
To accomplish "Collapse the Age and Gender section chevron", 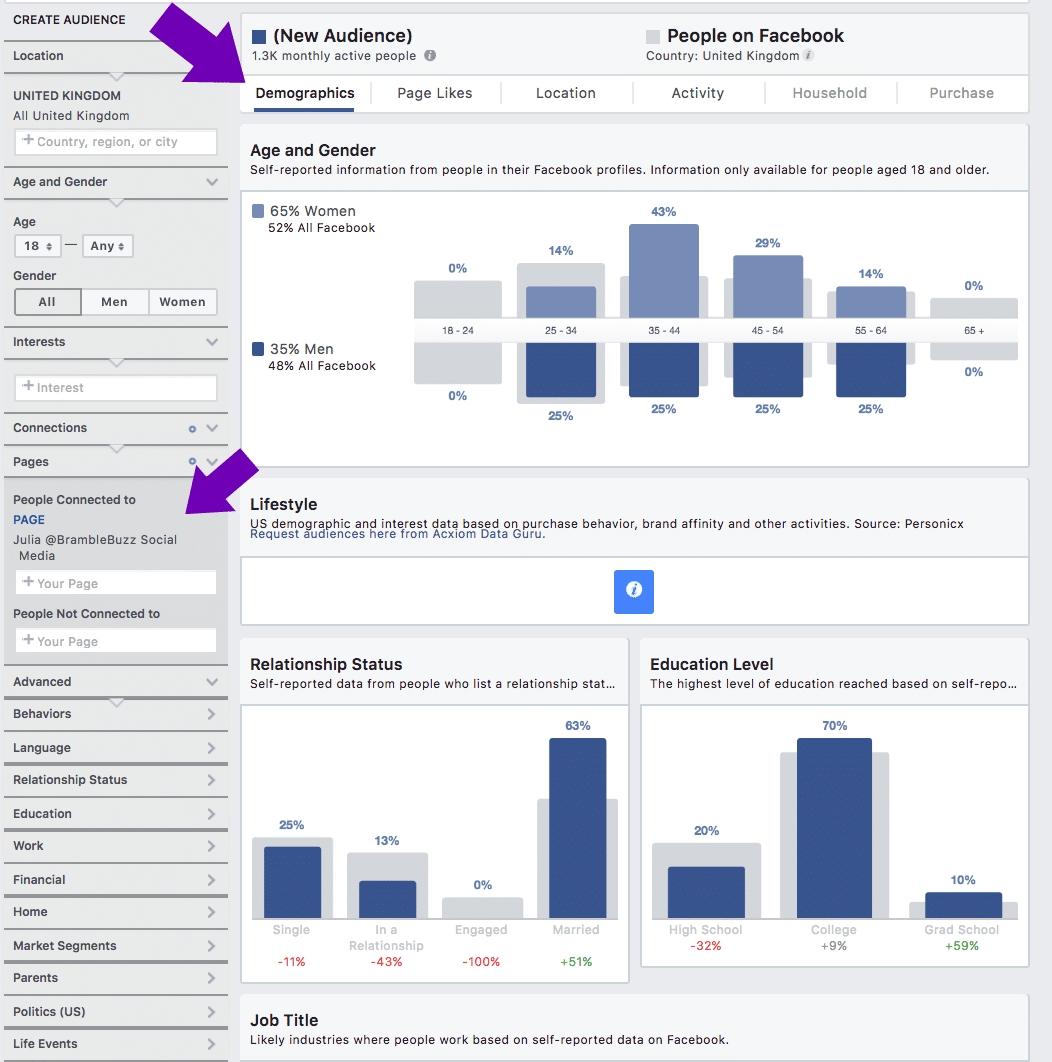I will click(x=212, y=182).
